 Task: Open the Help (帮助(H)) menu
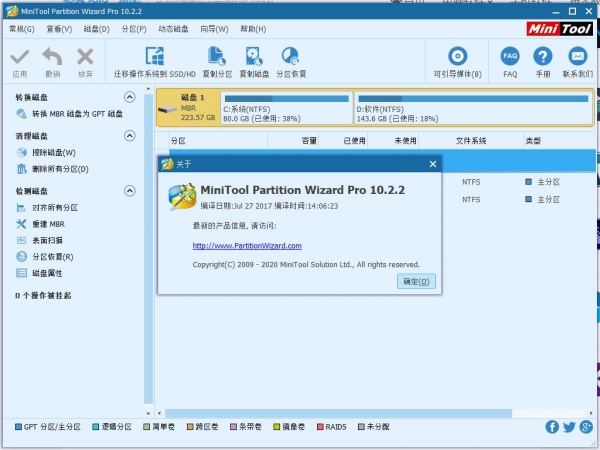coord(253,29)
